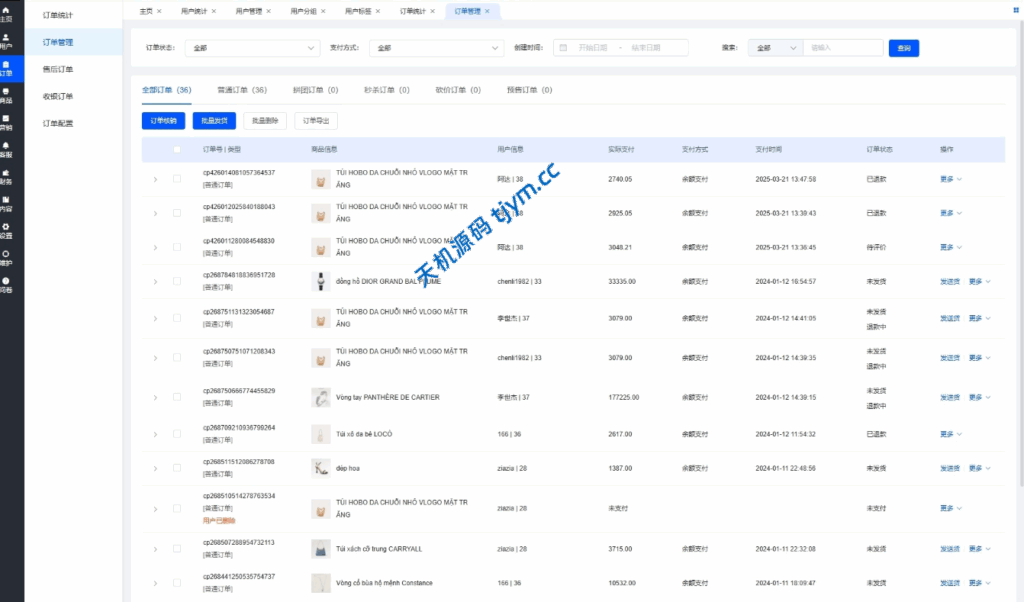Click the DIOR watch product thumbnail

pos(321,282)
